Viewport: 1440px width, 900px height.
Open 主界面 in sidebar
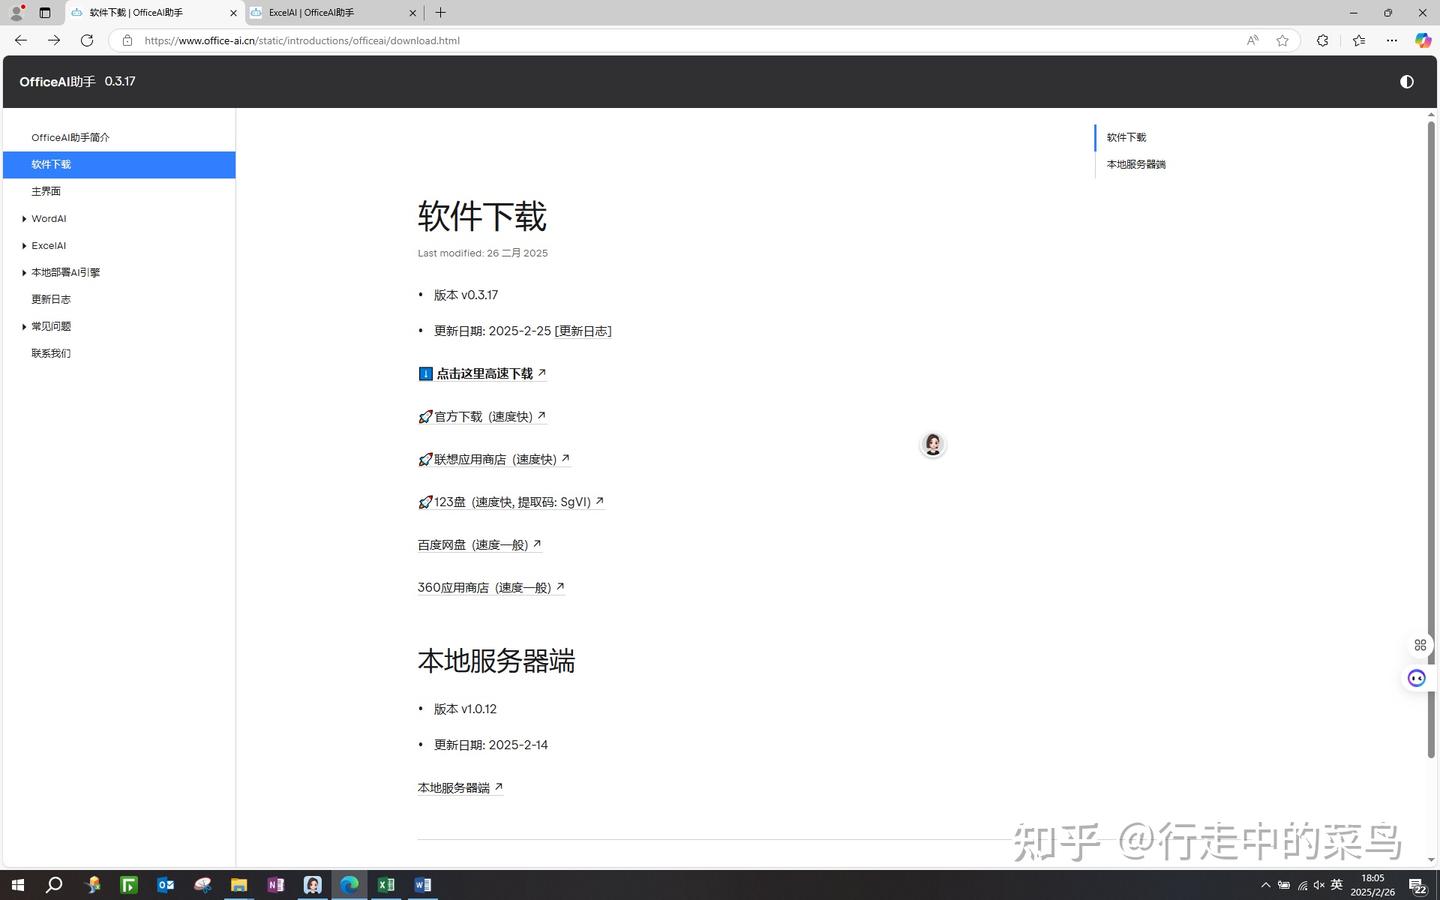[46, 191]
